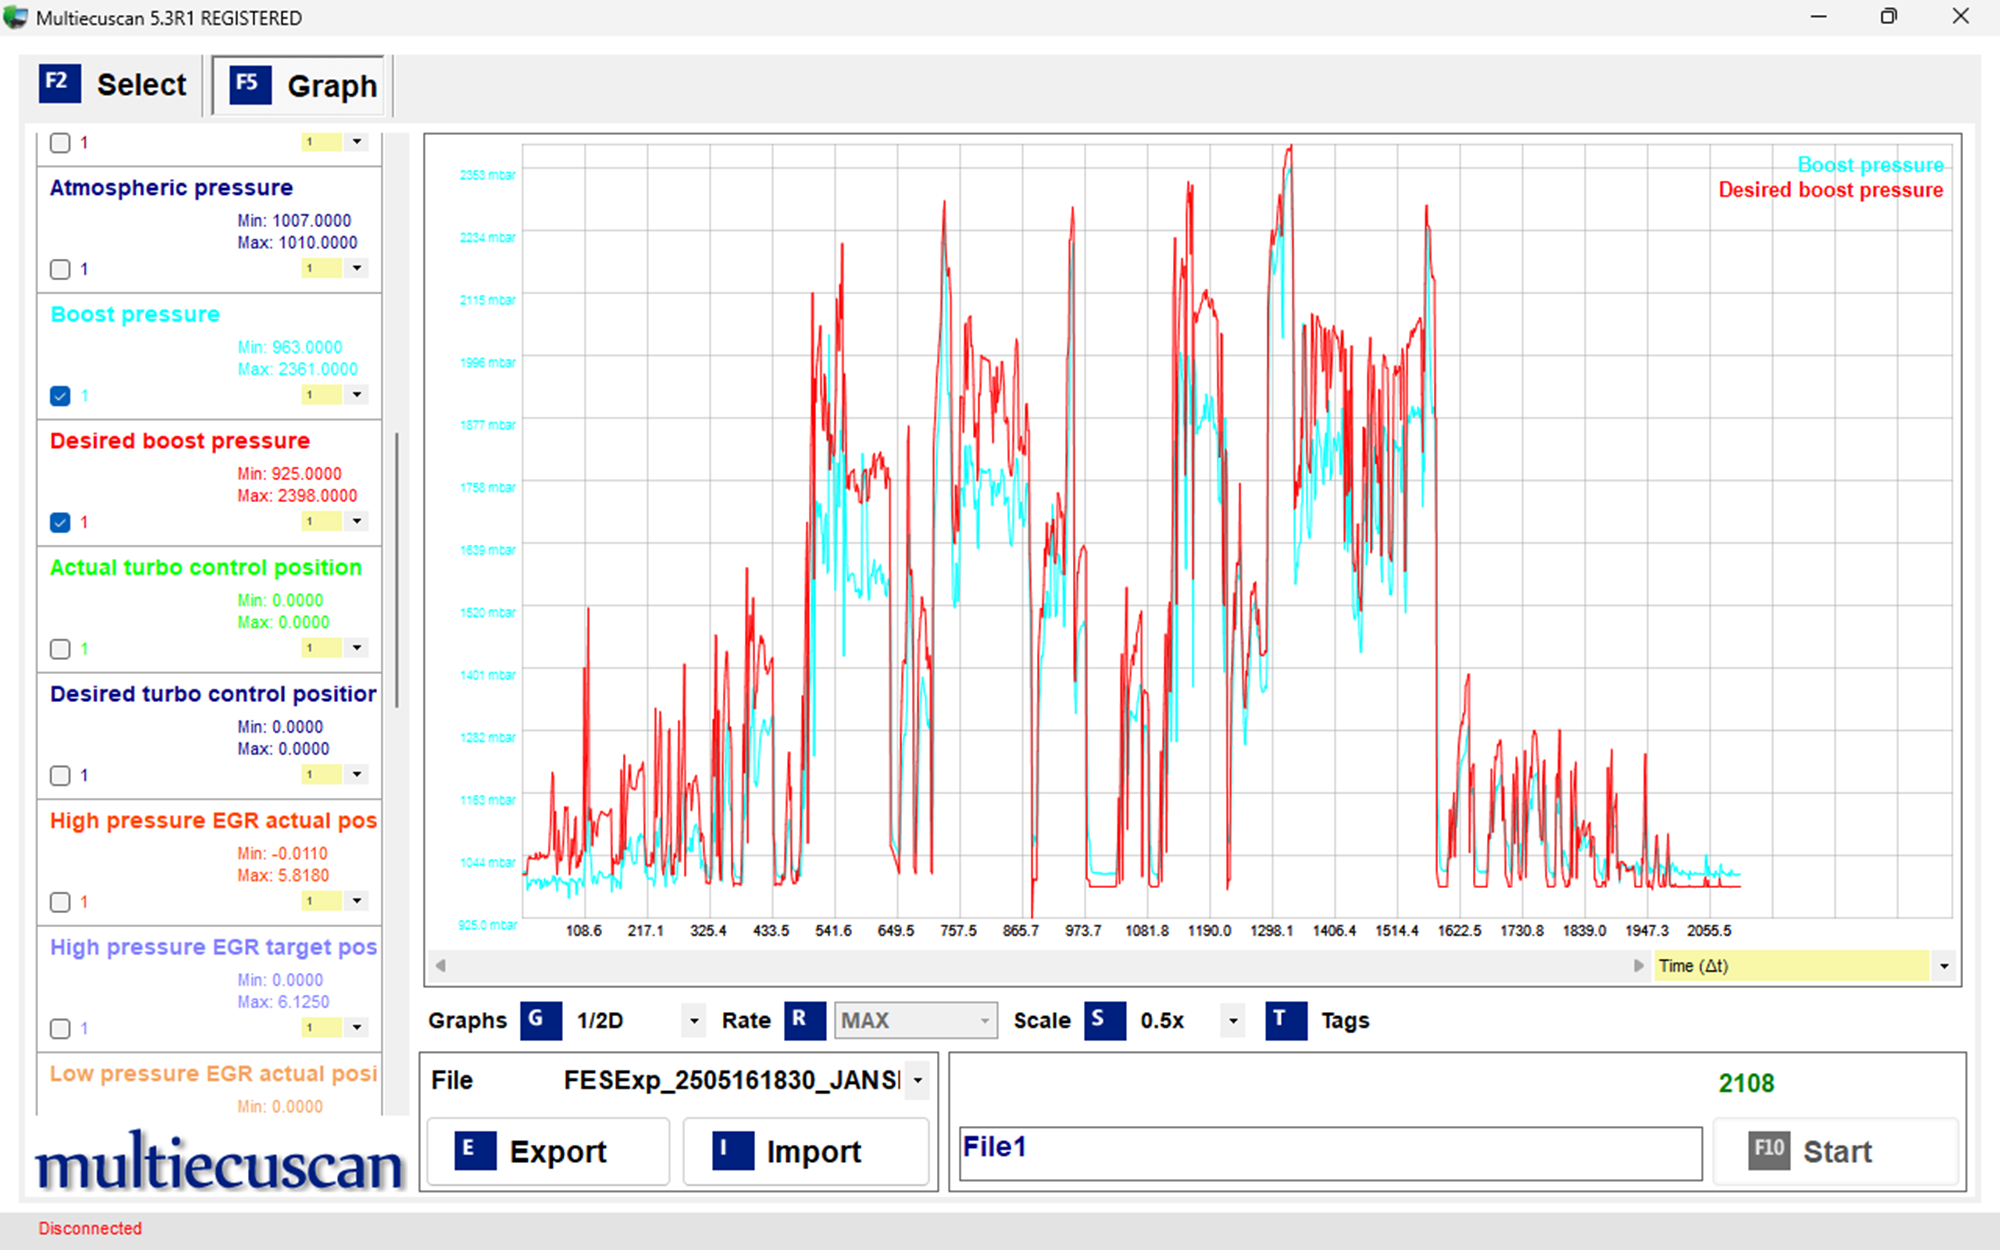Click the Boost pressure parameter title
This screenshot has width=2000, height=1250.
pos(135,315)
